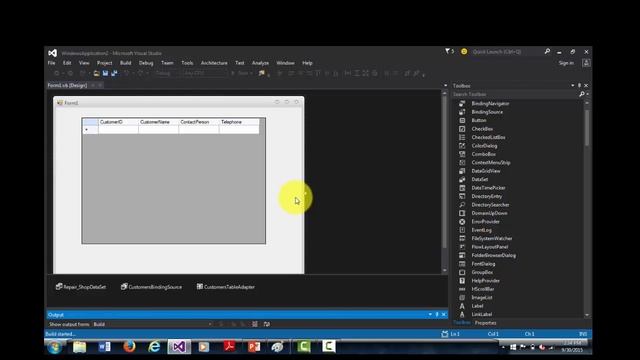Click the Toolbox vertical scrollbar
Image resolution: width=640 pixels, height=360 pixels.
[587, 208]
